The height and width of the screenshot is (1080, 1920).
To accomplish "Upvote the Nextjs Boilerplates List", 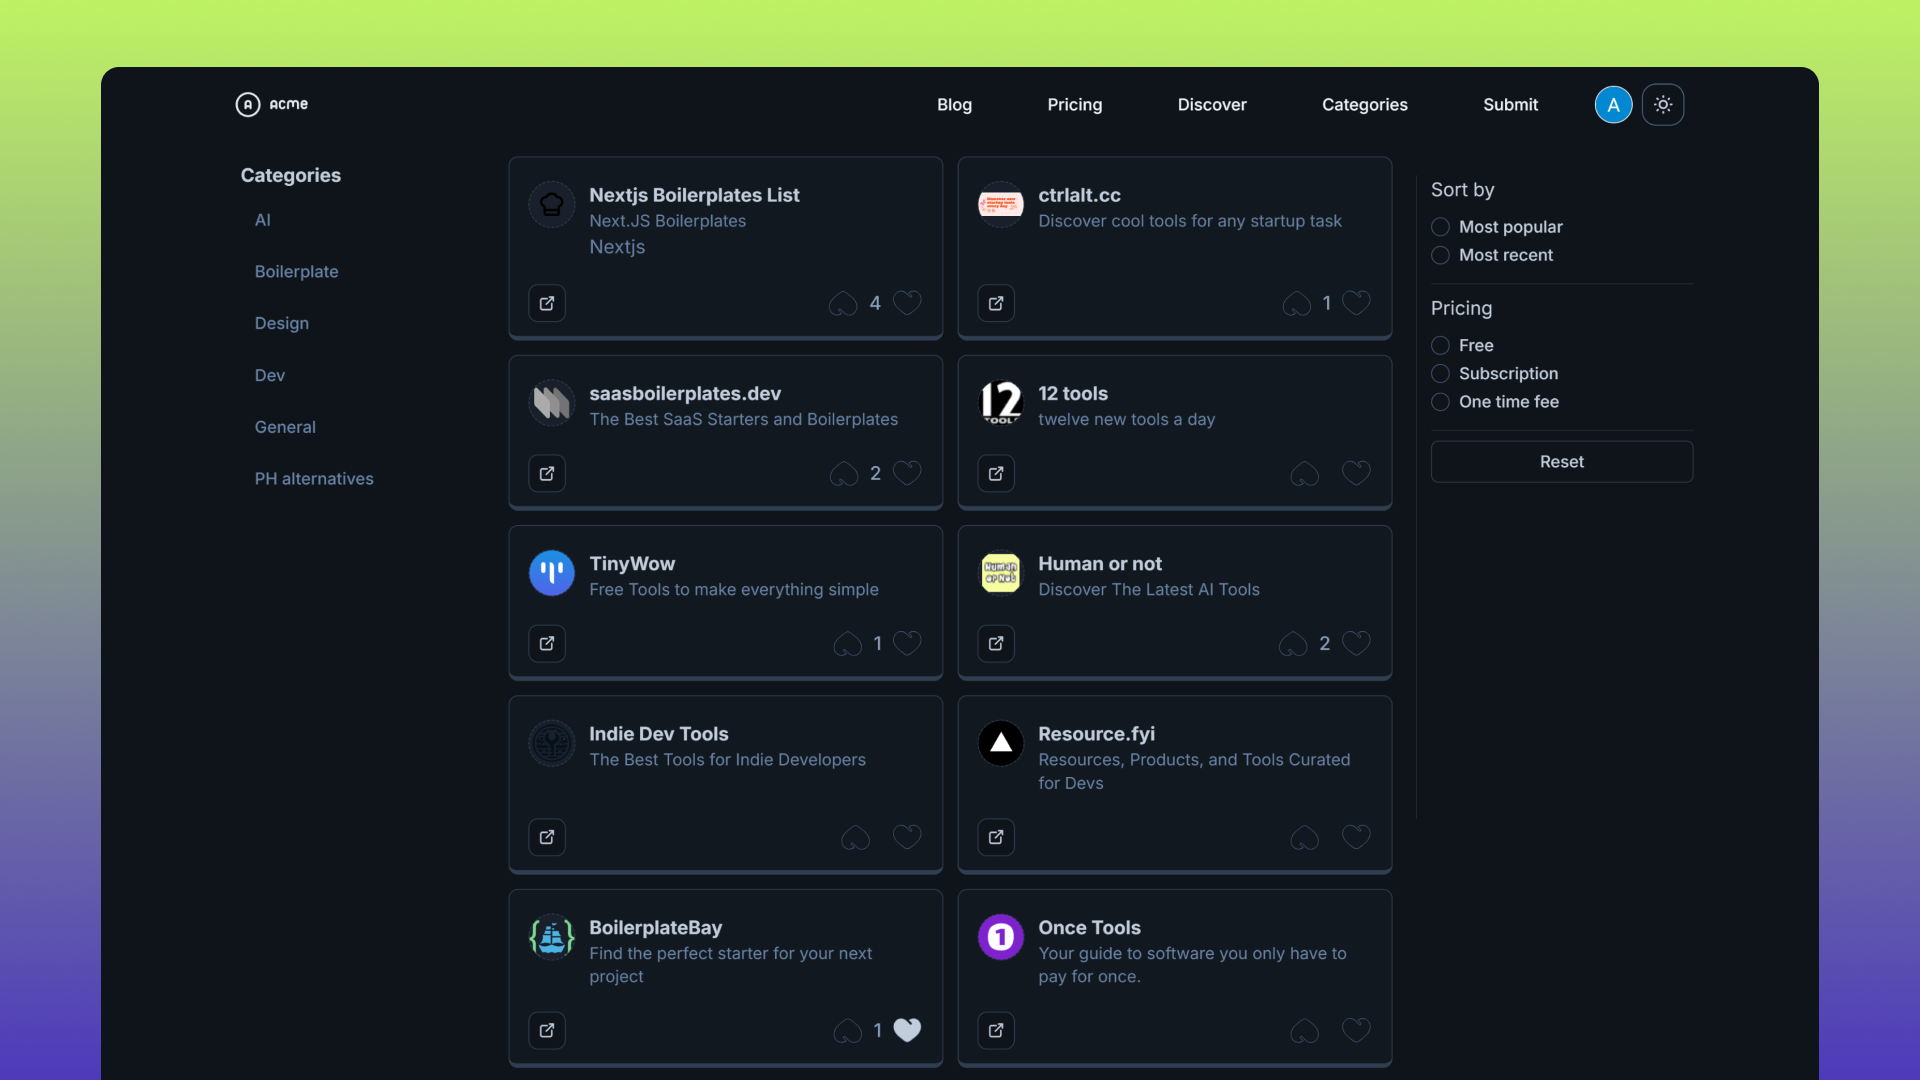I will pyautogui.click(x=841, y=303).
